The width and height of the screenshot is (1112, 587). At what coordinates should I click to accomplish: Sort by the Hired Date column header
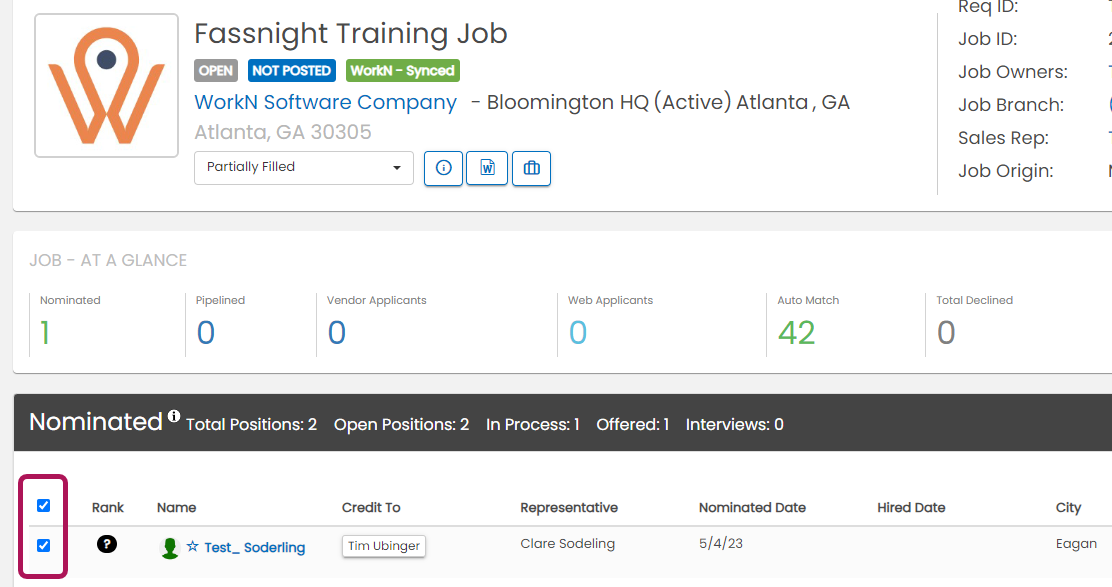(x=911, y=508)
